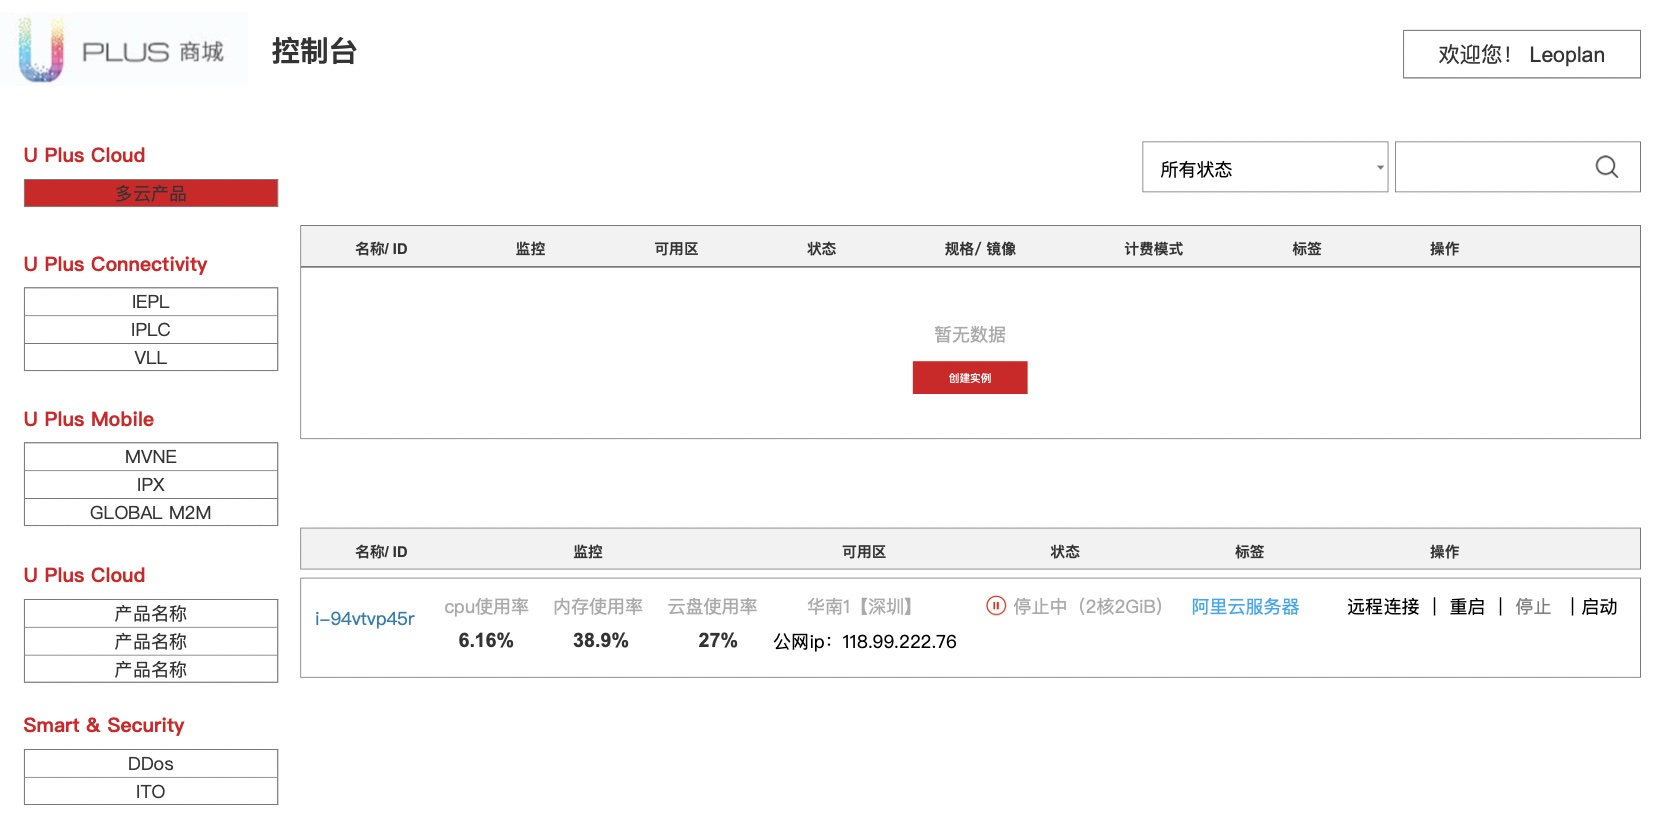Image resolution: width=1654 pixels, height=830 pixels.
Task: Select IPLC in U Plus Connectivity
Action: [x=151, y=330]
